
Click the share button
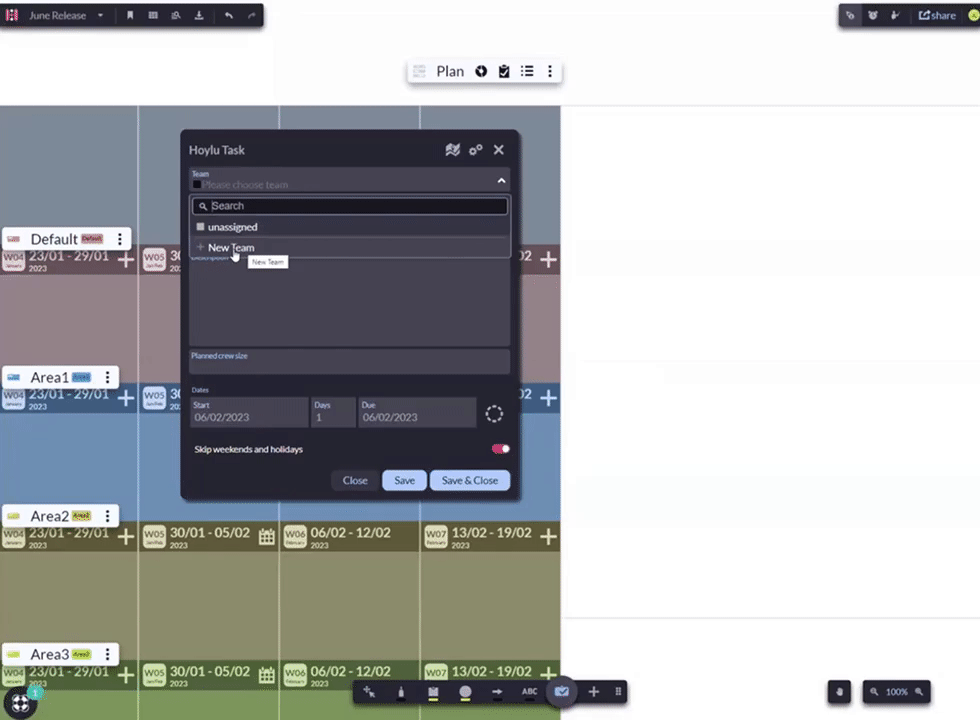click(x=937, y=16)
